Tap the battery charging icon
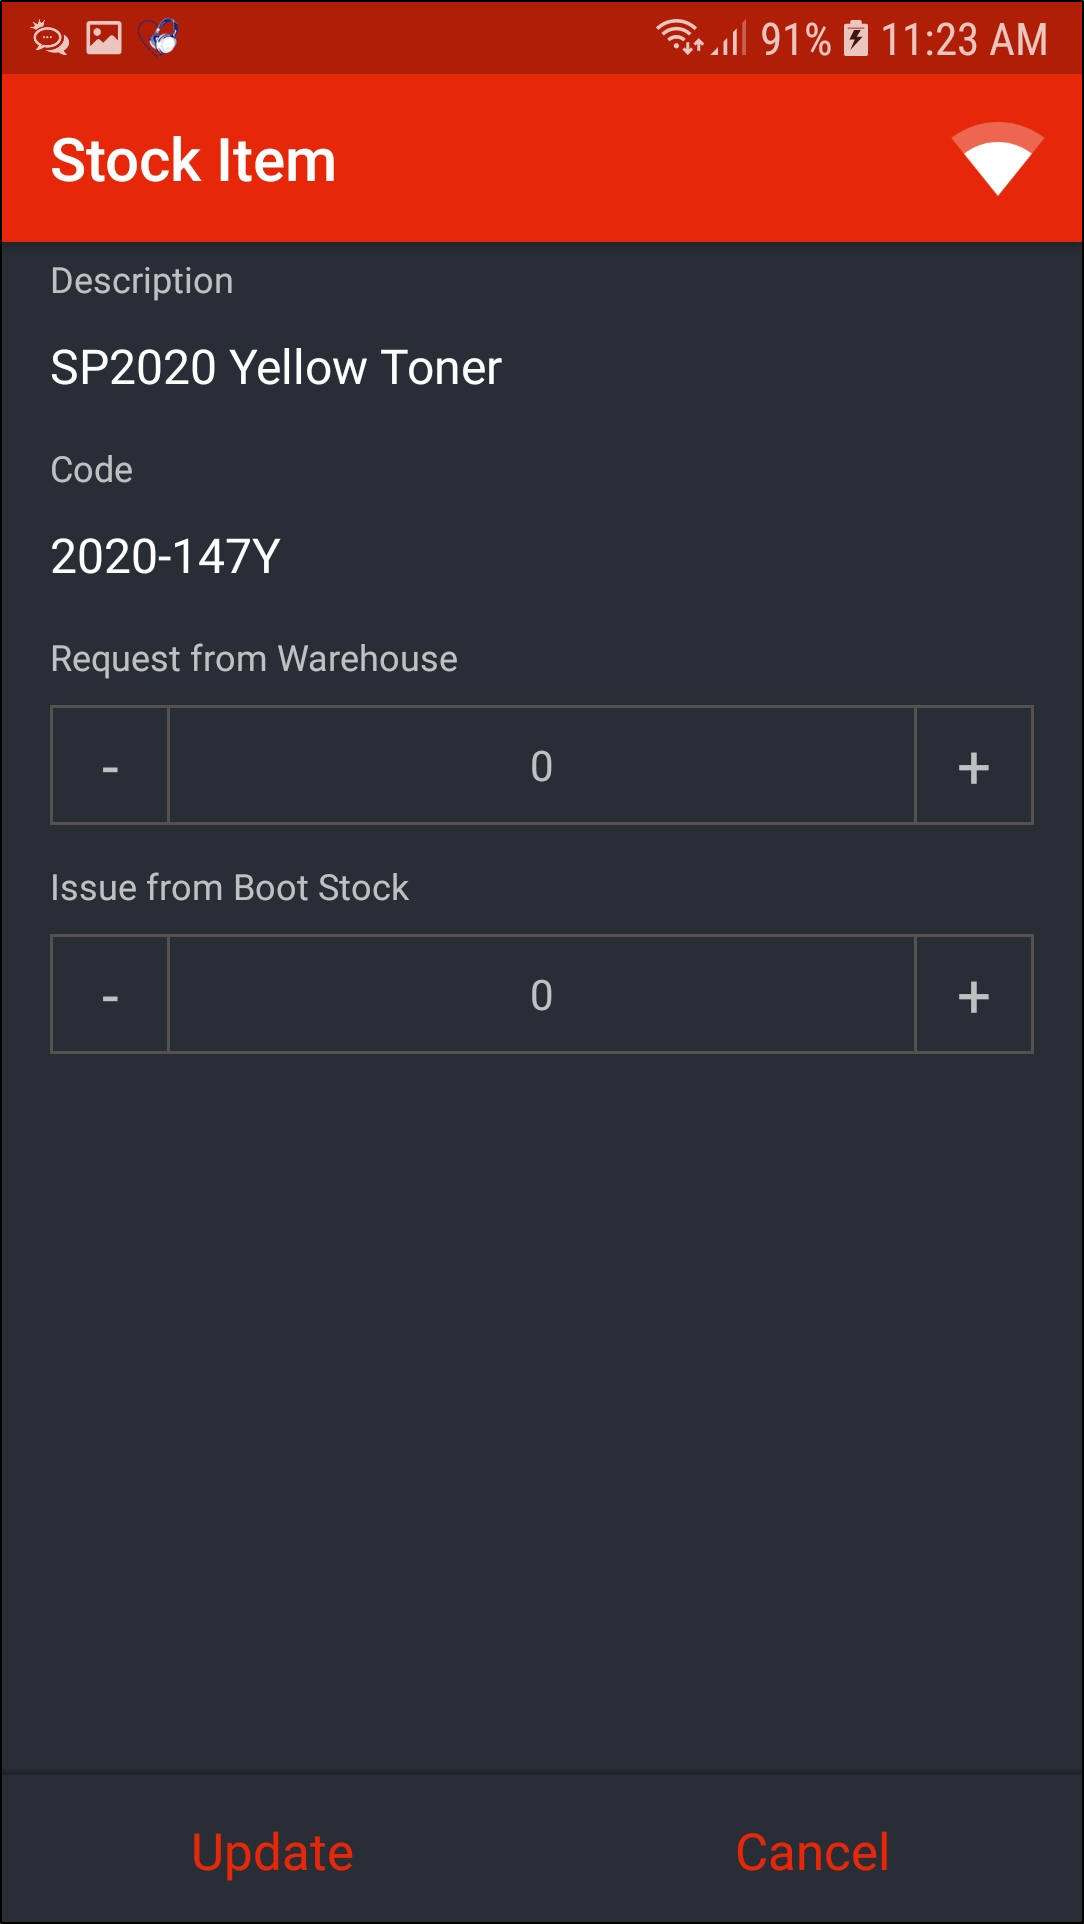This screenshot has height=1924, width=1084. (856, 39)
